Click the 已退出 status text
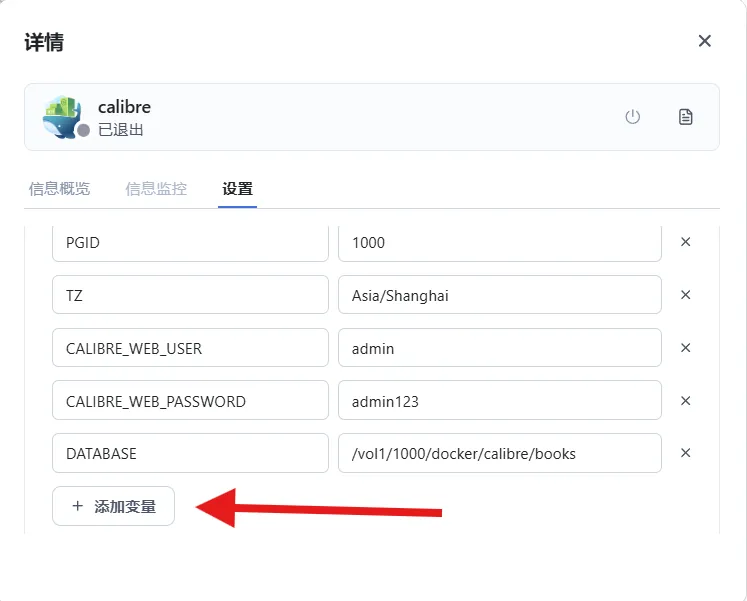Image resolution: width=747 pixels, height=601 pixels. pyautogui.click(x=121, y=130)
